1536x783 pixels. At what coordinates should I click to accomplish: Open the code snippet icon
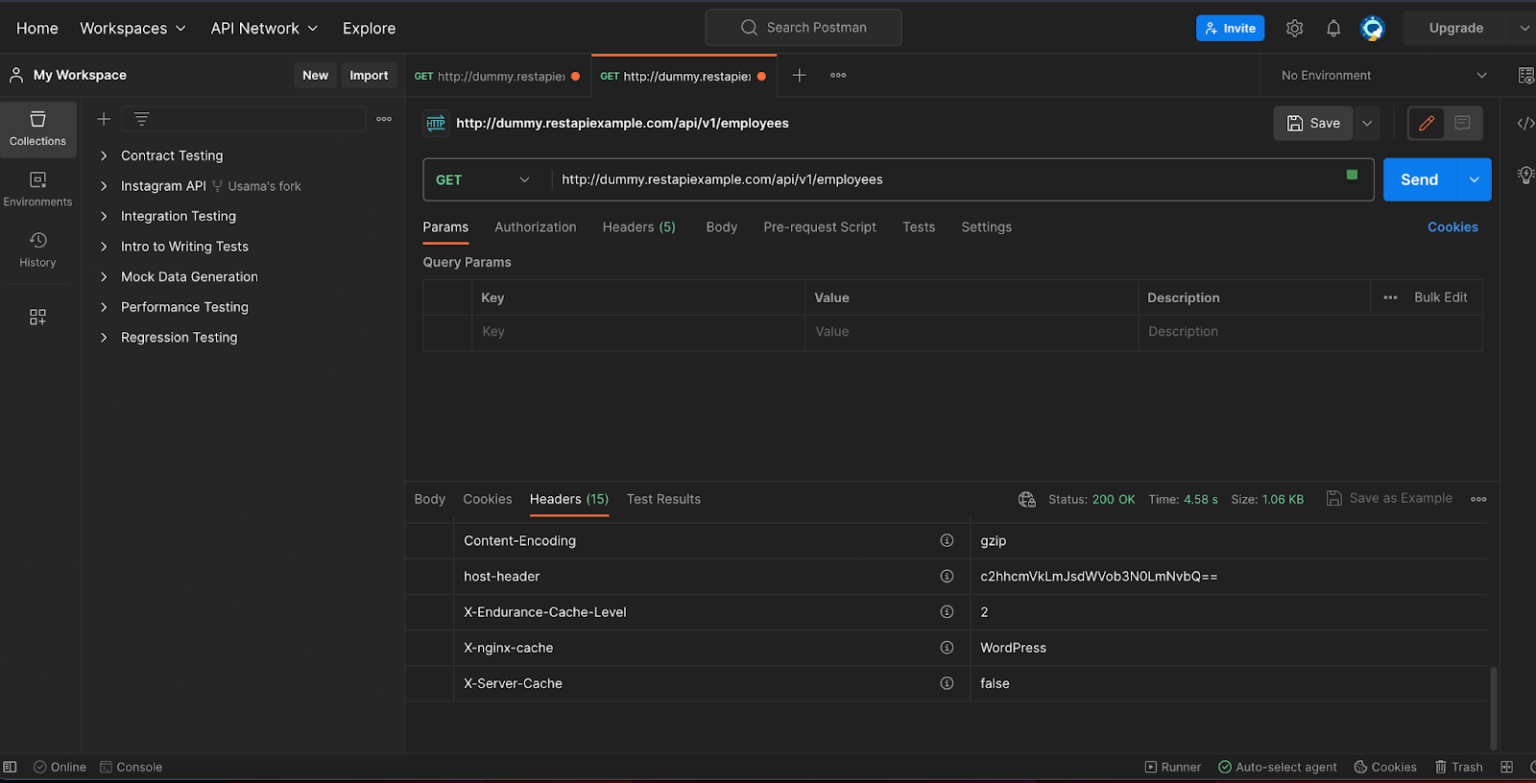click(1525, 123)
